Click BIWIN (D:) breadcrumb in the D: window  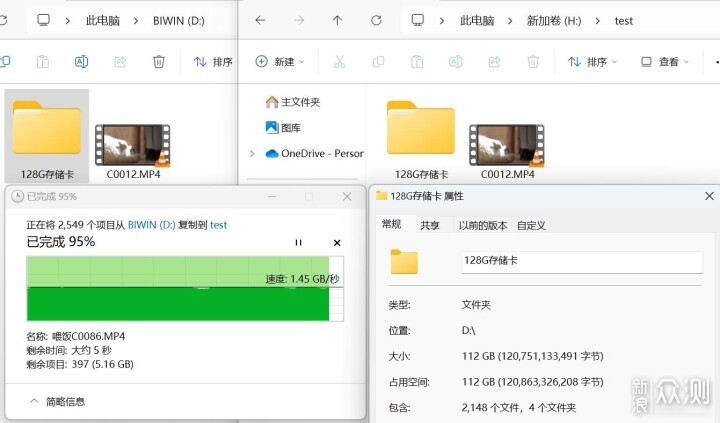(x=179, y=21)
